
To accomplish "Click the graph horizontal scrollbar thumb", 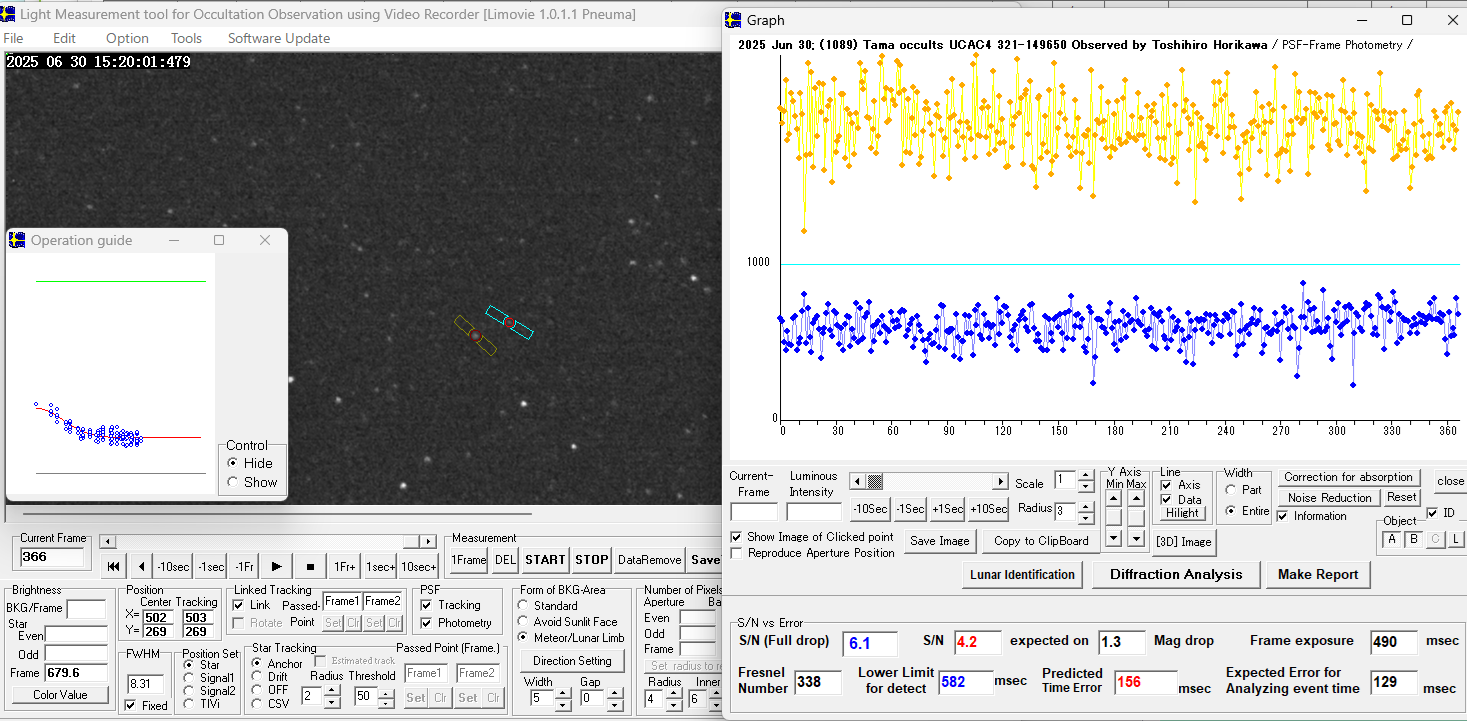I will tap(875, 482).
